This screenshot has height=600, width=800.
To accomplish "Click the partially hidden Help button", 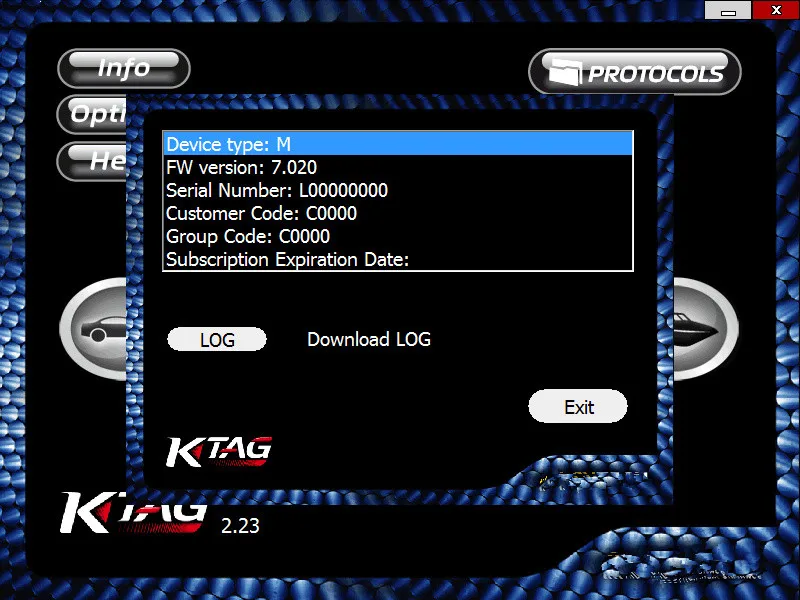I will click(92, 161).
